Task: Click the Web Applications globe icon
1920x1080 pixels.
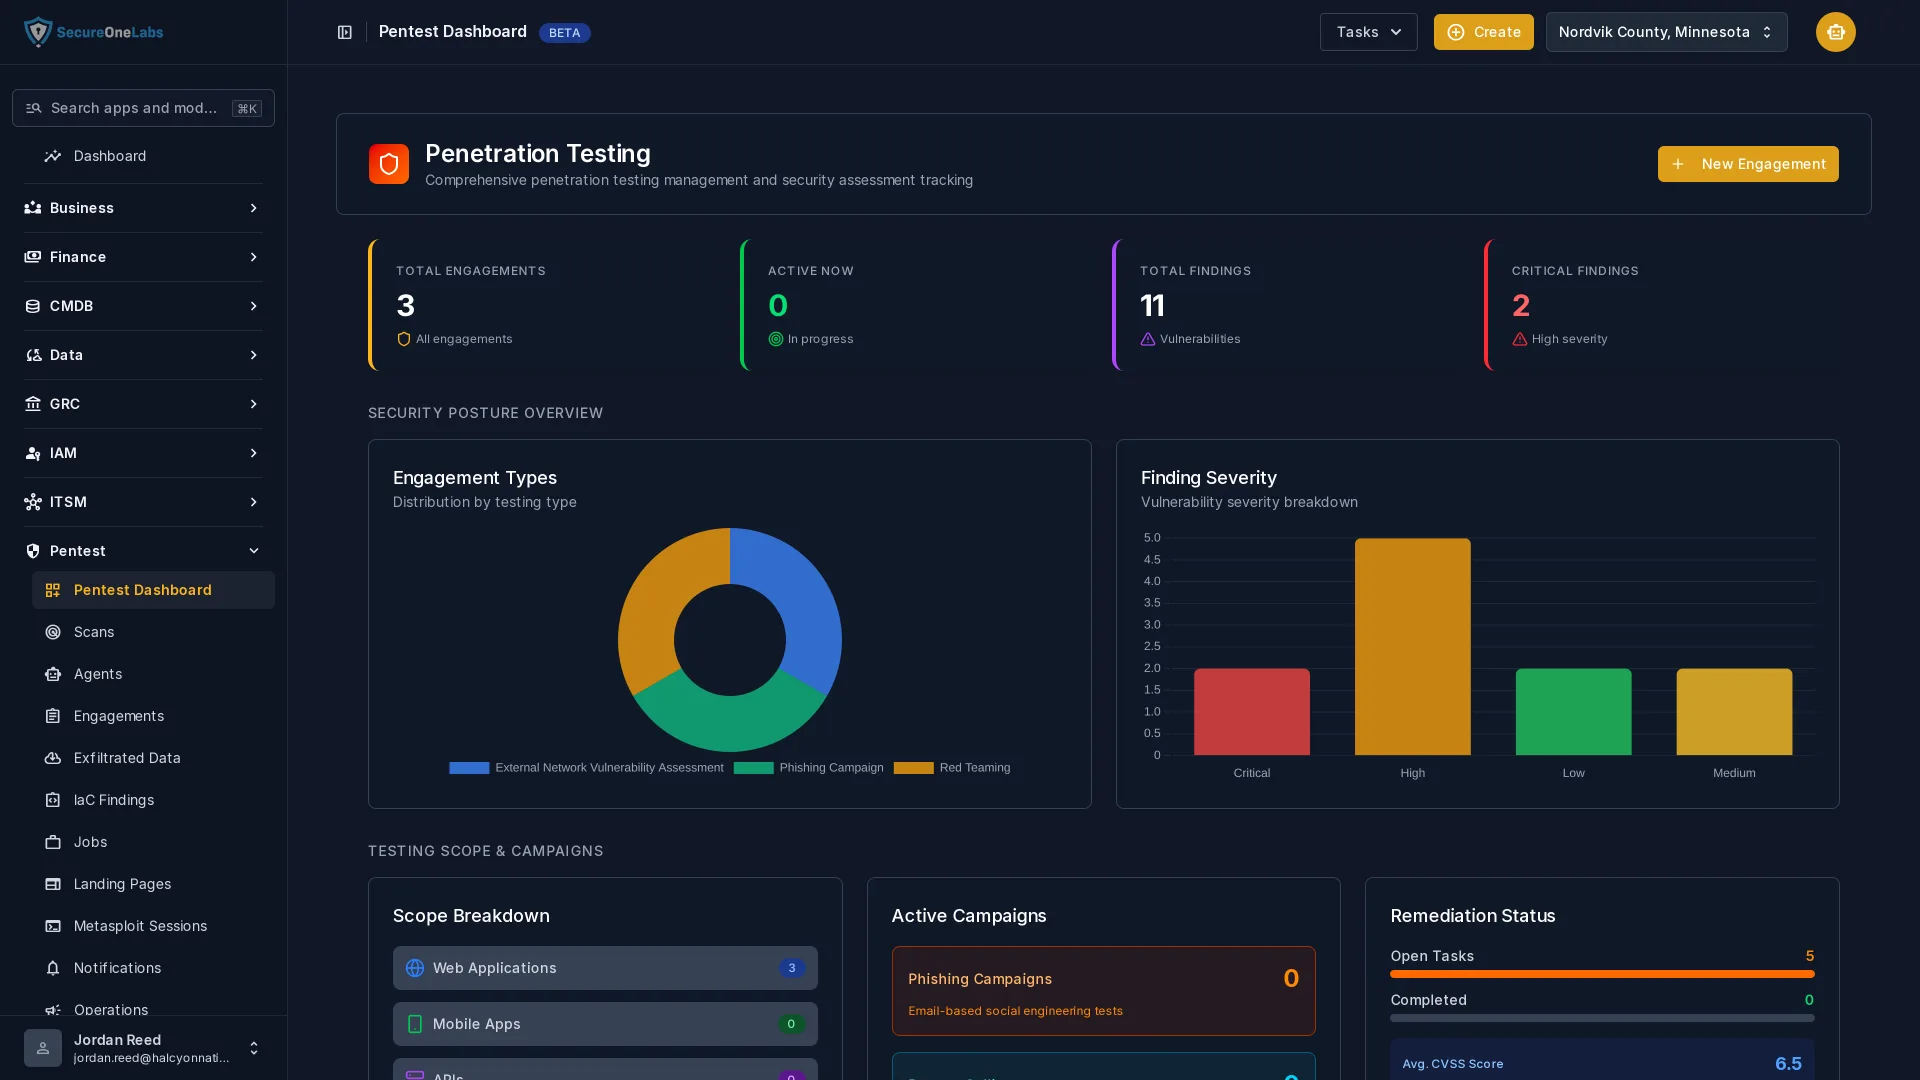Action: [415, 968]
